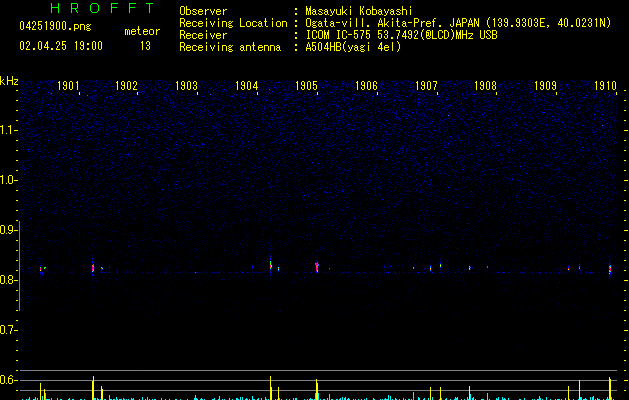Click antenna value A504HB(yagi 4el)
The image size is (629, 400).
click(353, 47)
